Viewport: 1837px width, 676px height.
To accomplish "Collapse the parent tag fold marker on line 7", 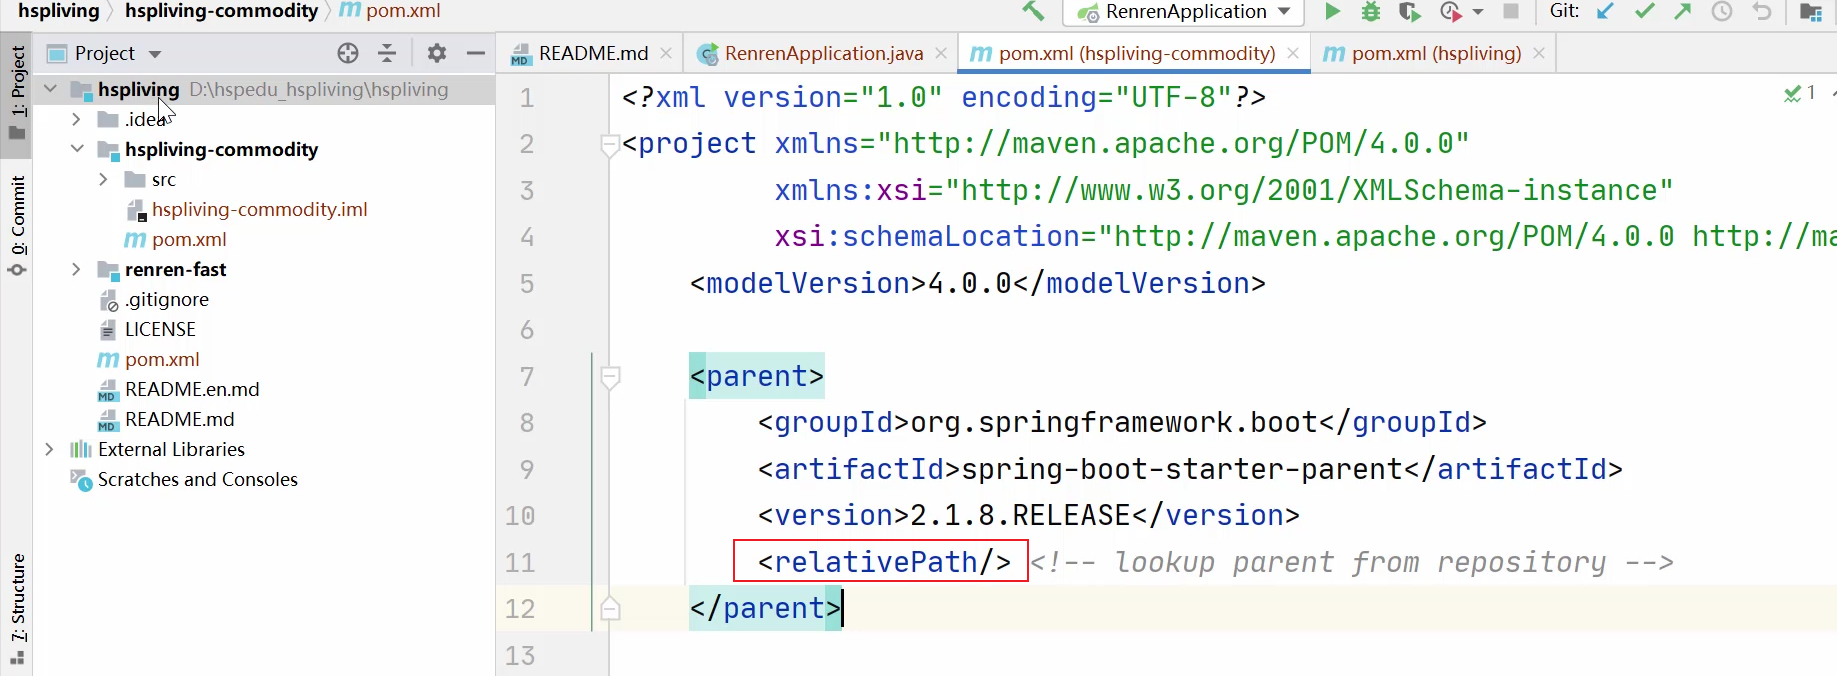I will (610, 377).
